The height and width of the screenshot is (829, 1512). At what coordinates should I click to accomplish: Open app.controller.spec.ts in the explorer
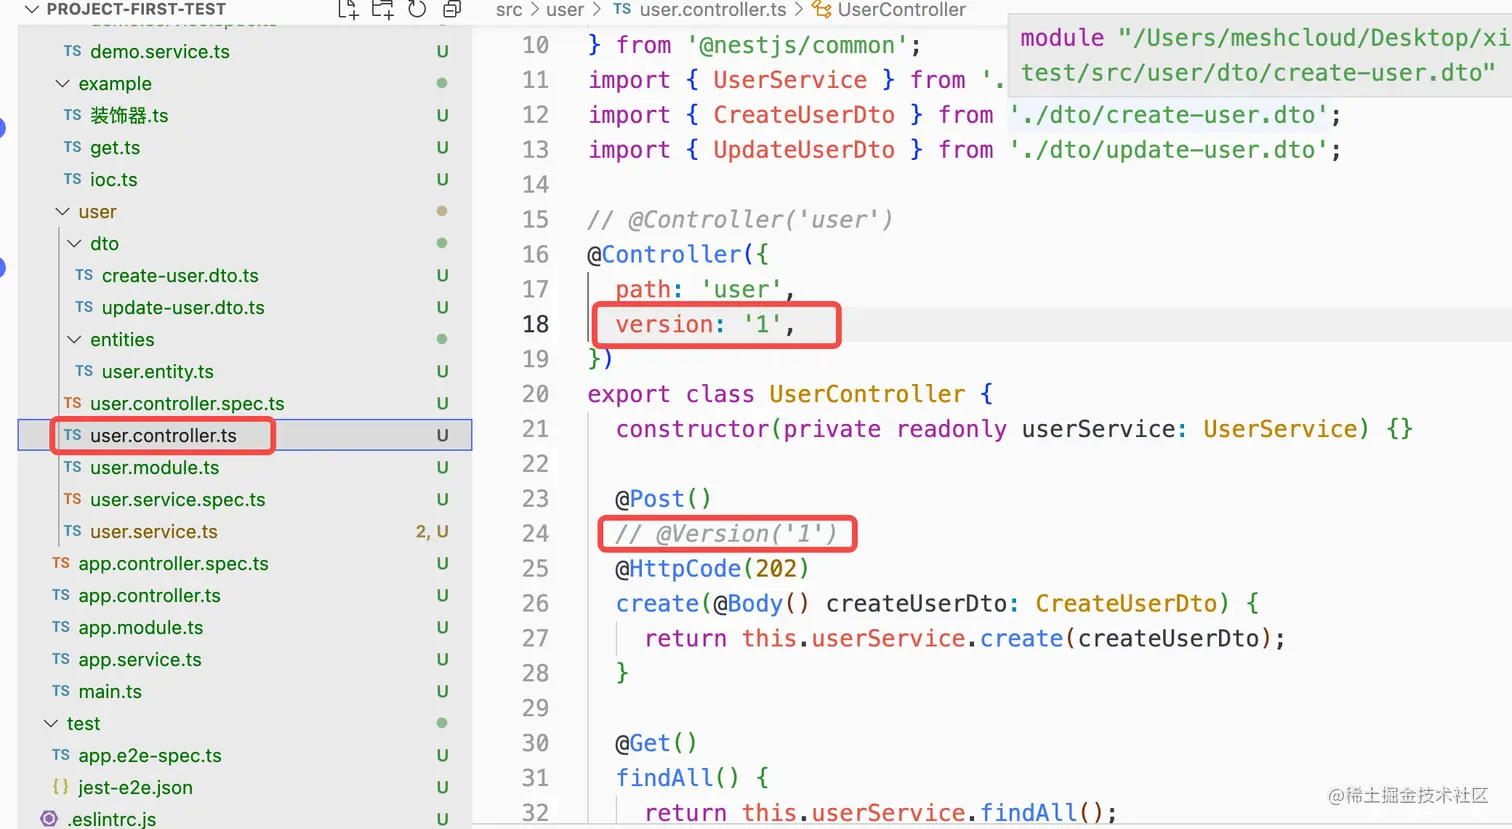coord(174,563)
